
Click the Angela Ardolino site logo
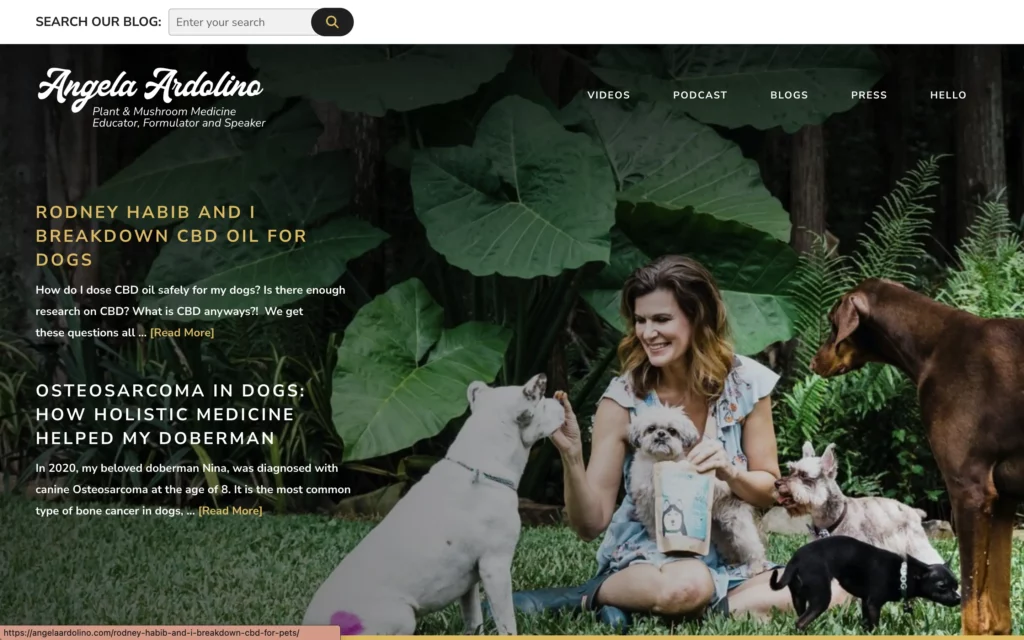tap(150, 88)
